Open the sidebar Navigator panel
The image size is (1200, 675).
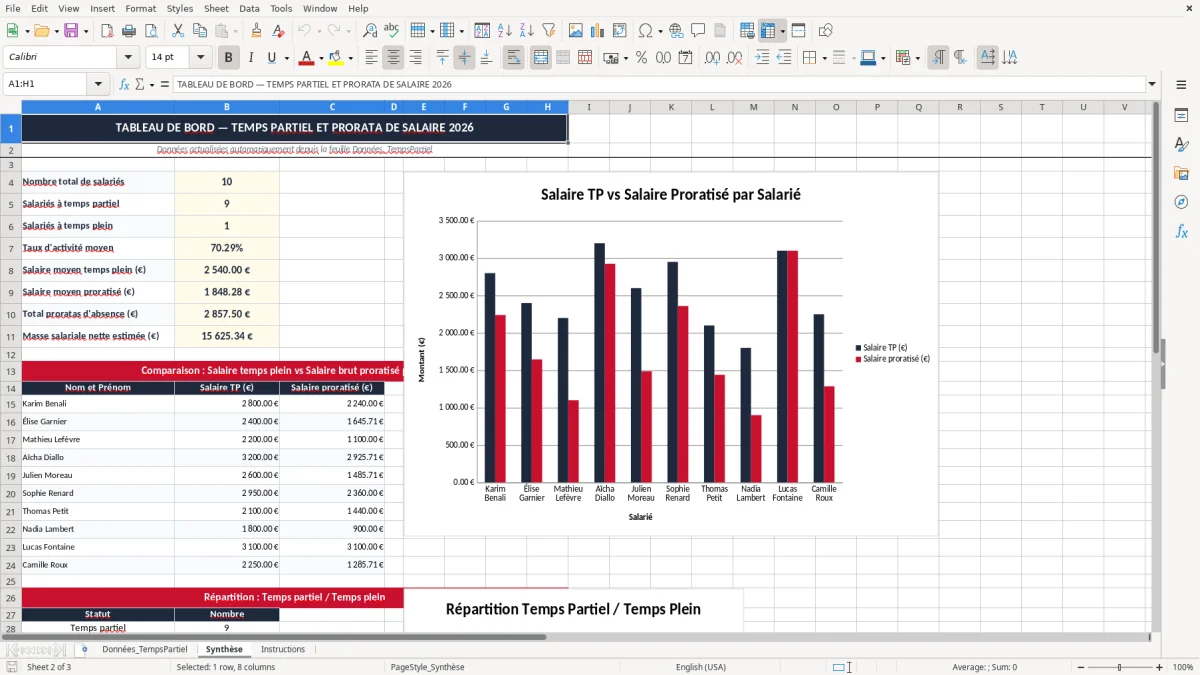click(x=1181, y=203)
